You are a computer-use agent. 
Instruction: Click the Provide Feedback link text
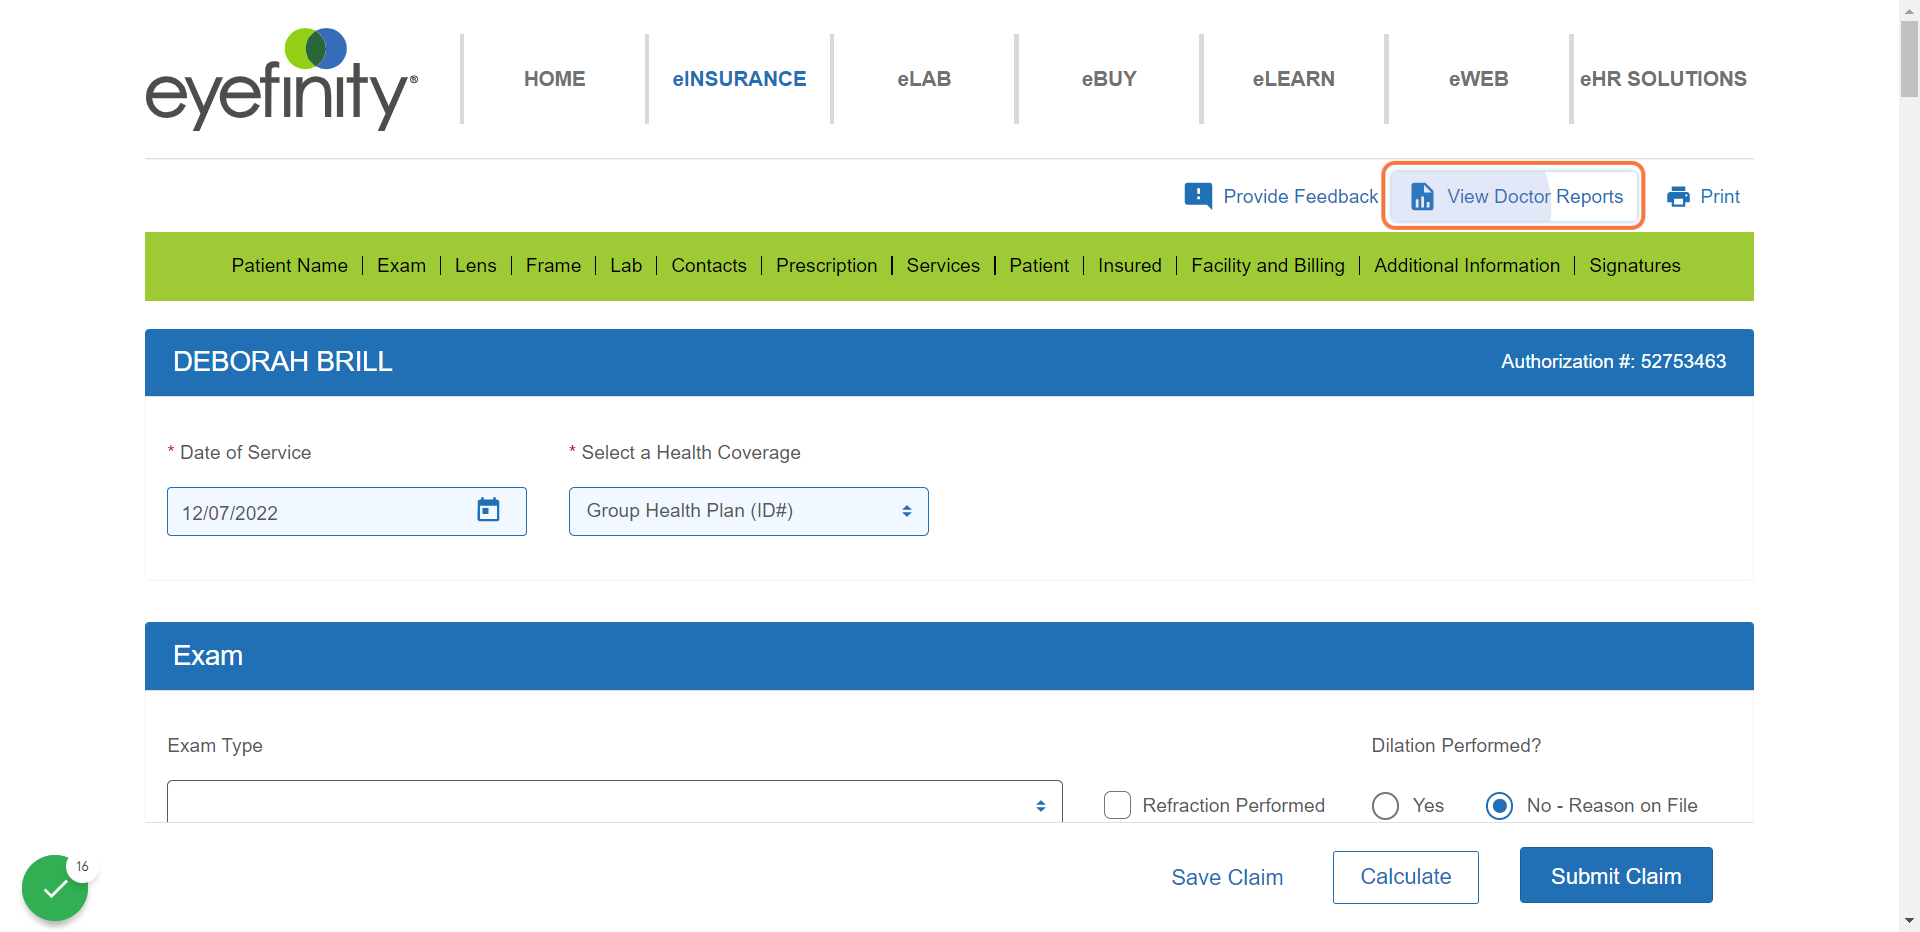click(1300, 197)
